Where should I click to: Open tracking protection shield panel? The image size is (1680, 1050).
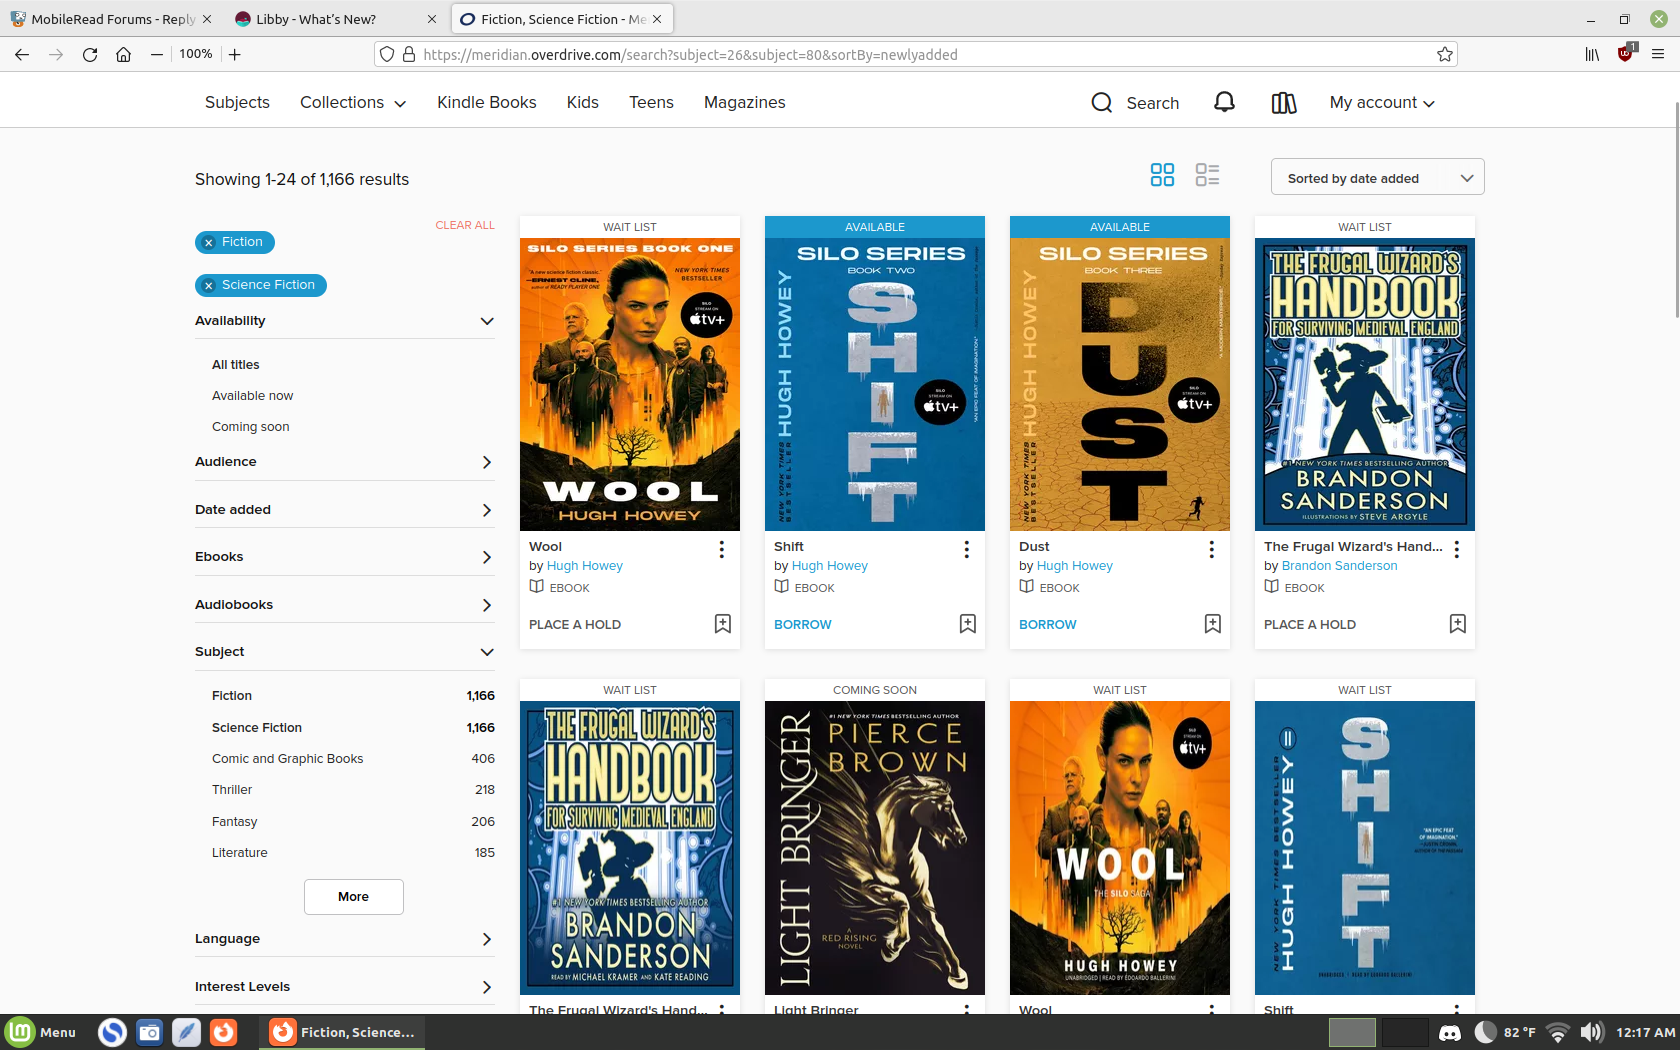pyautogui.click(x=387, y=55)
